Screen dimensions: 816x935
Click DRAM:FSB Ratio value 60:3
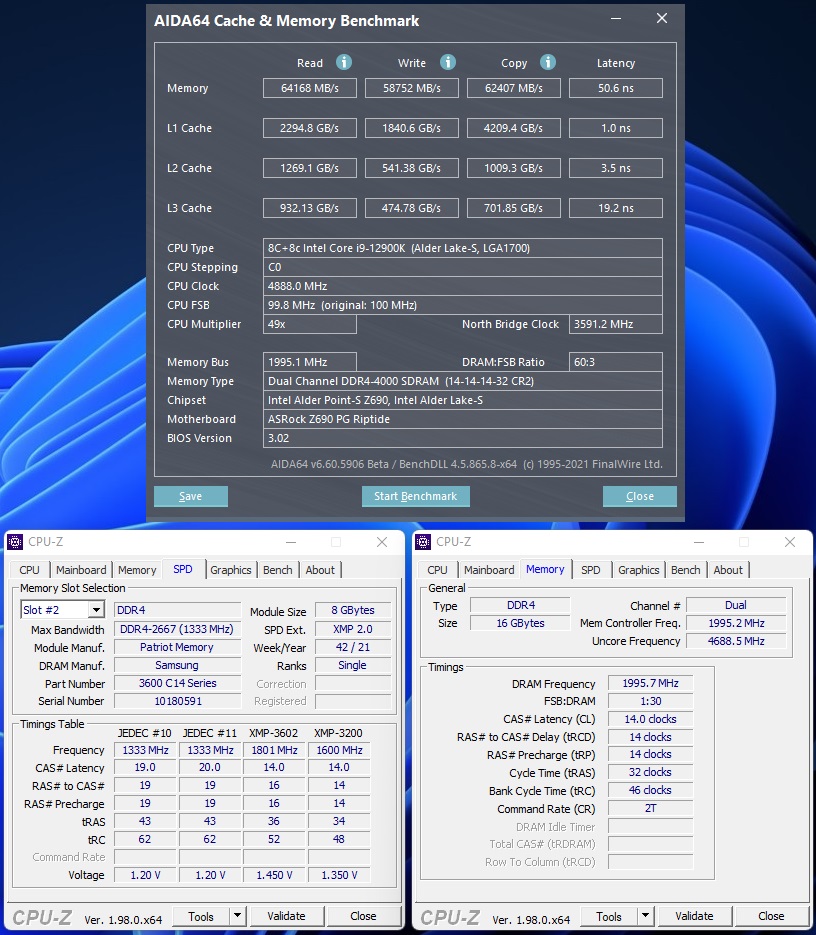[616, 362]
